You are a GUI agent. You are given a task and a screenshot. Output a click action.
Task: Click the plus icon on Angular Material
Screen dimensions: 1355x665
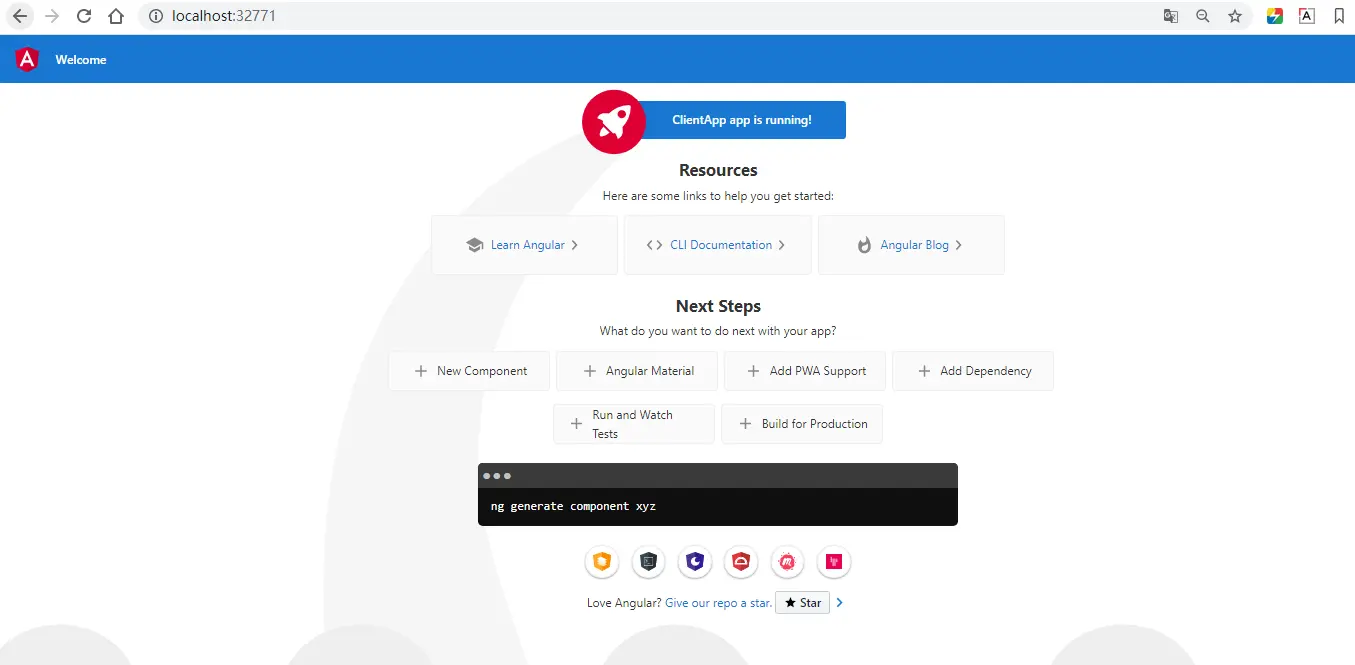(x=589, y=371)
